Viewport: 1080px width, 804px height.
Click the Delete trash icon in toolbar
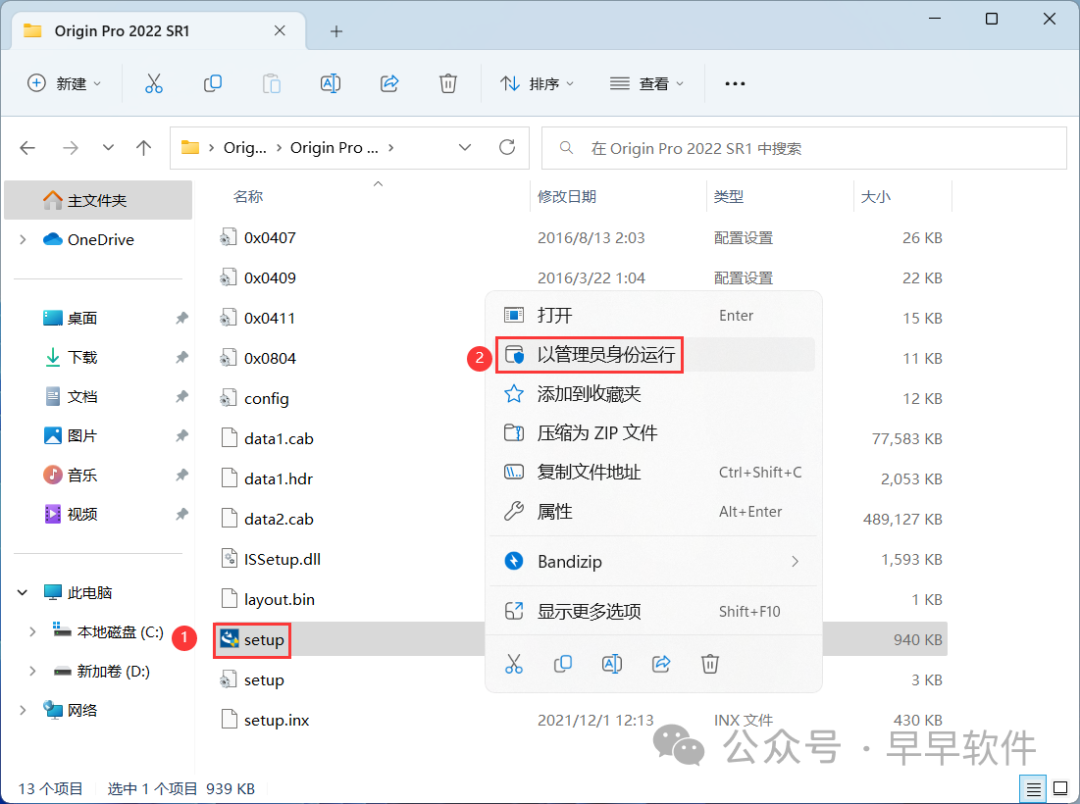tap(448, 84)
